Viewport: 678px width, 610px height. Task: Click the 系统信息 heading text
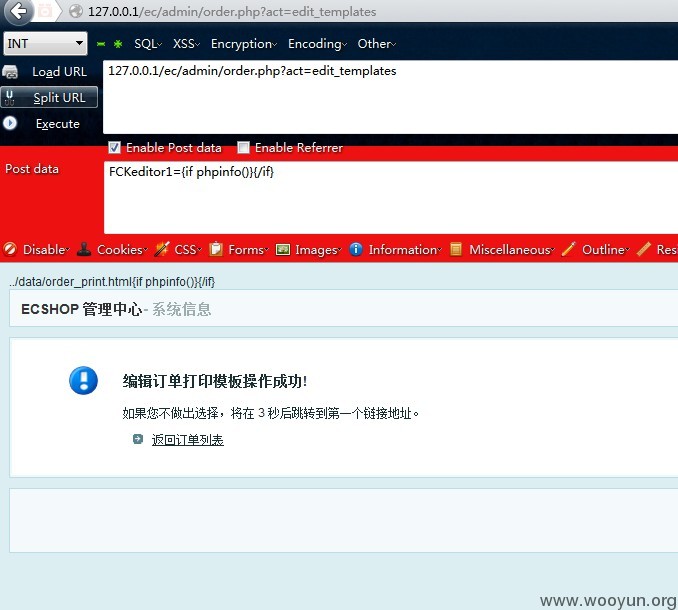click(x=182, y=309)
